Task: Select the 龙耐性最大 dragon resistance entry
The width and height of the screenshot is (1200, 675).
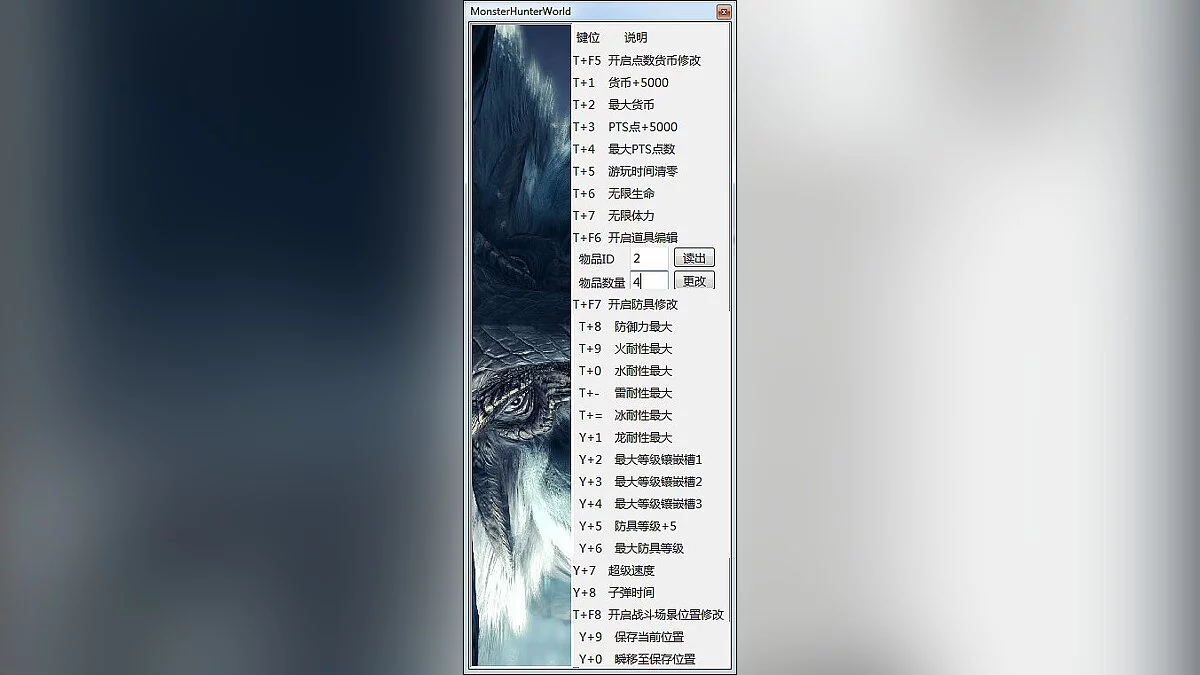Action: pyautogui.click(x=636, y=437)
